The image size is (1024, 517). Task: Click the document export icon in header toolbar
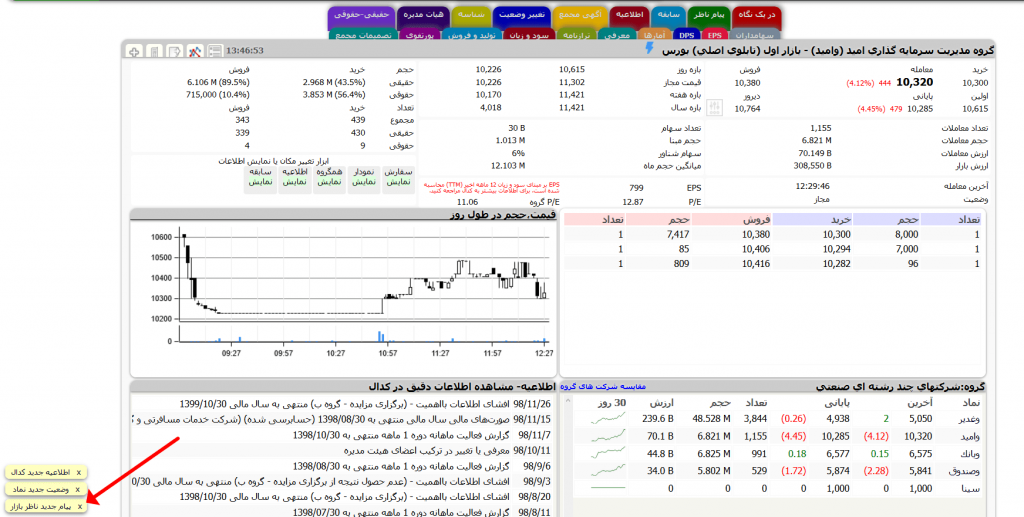click(x=174, y=51)
